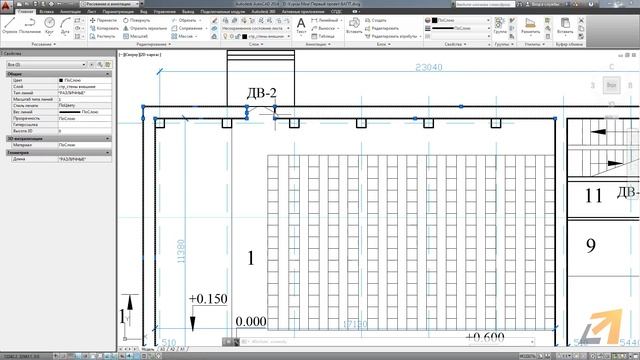Click the Слой property value field
The width and height of the screenshot is (640, 360).
[84, 87]
